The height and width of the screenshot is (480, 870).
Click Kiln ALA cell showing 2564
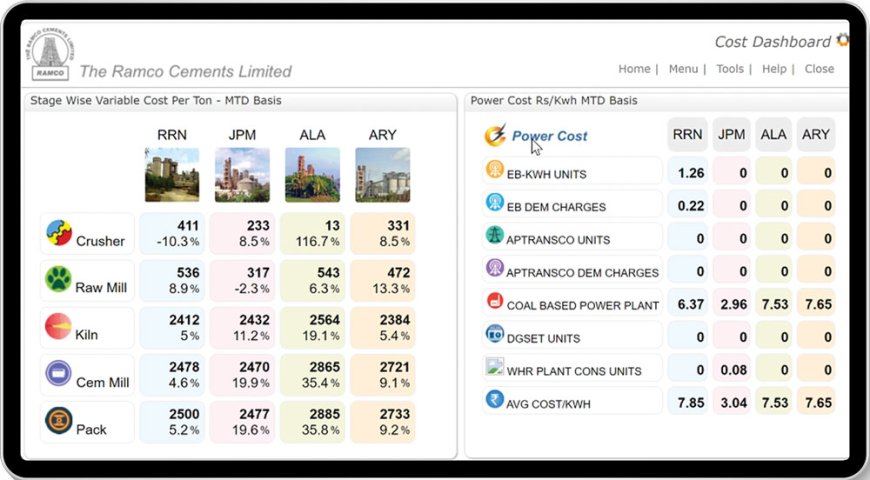312,327
